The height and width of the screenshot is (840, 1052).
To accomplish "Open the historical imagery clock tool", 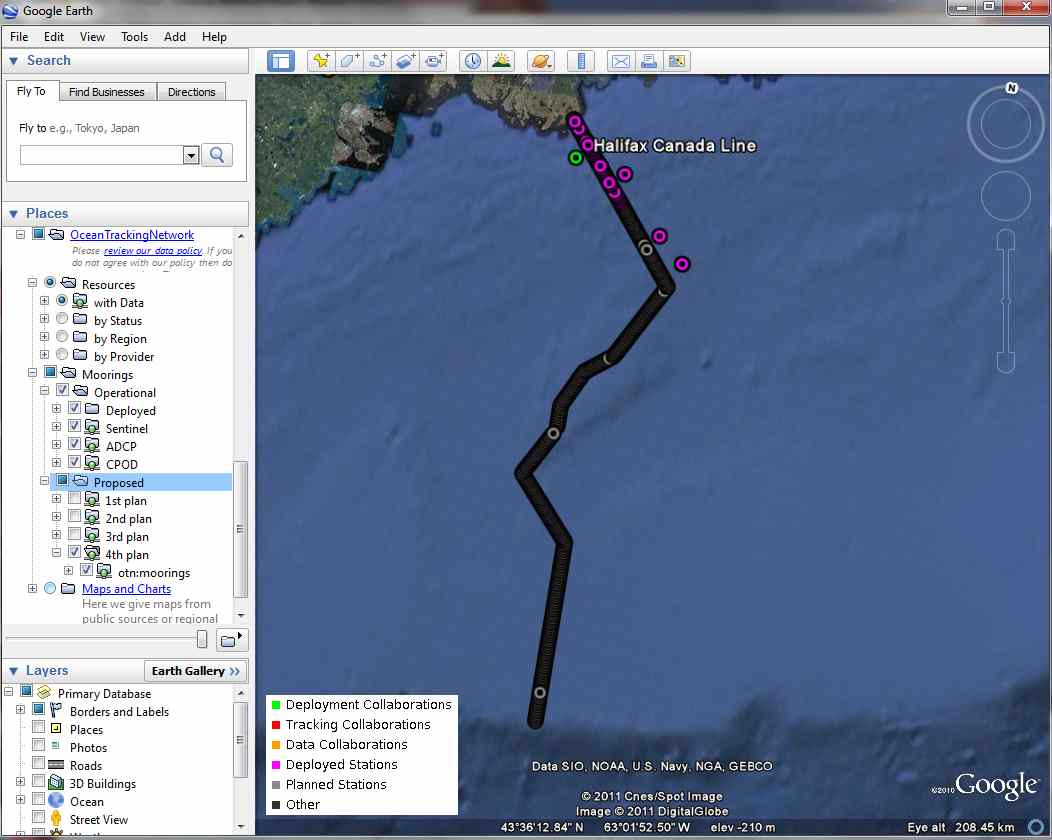I will pyautogui.click(x=472, y=61).
